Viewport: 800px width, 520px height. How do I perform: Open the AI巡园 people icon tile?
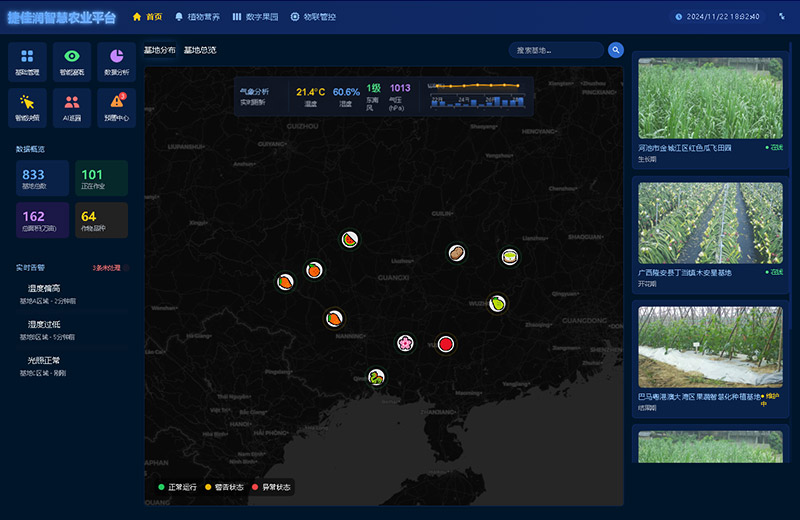point(72,108)
